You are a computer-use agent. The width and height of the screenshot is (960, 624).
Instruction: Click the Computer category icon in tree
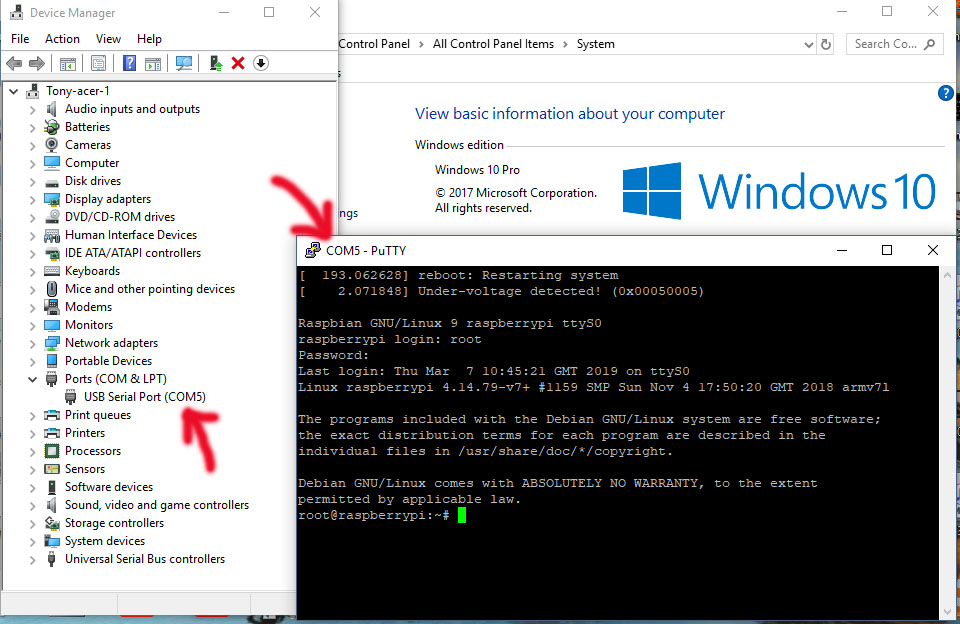click(52, 163)
